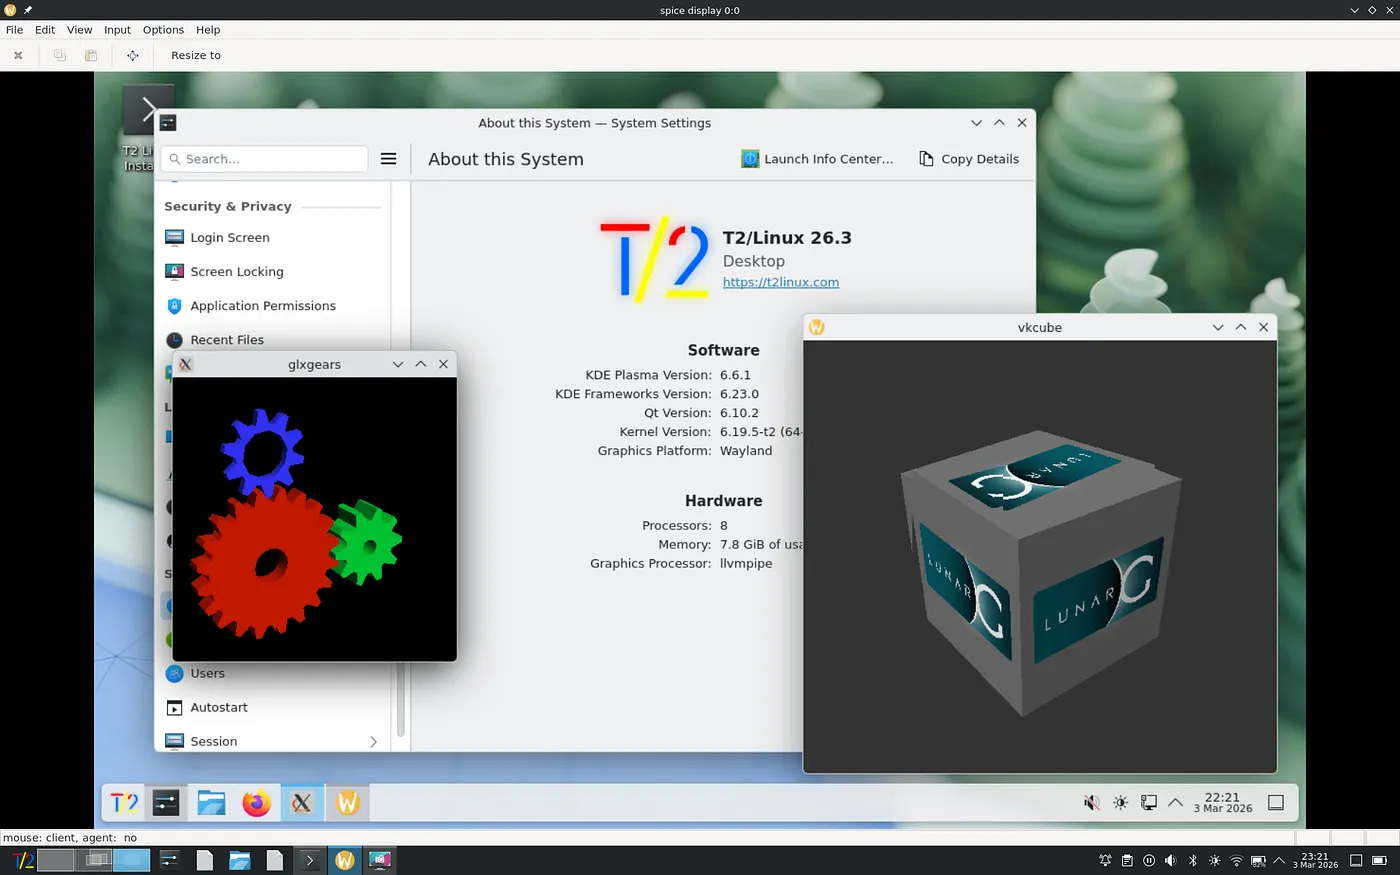Image resolution: width=1400 pixels, height=875 pixels.
Task: Expand hidden tray icons in guest panel
Action: tap(1176, 803)
